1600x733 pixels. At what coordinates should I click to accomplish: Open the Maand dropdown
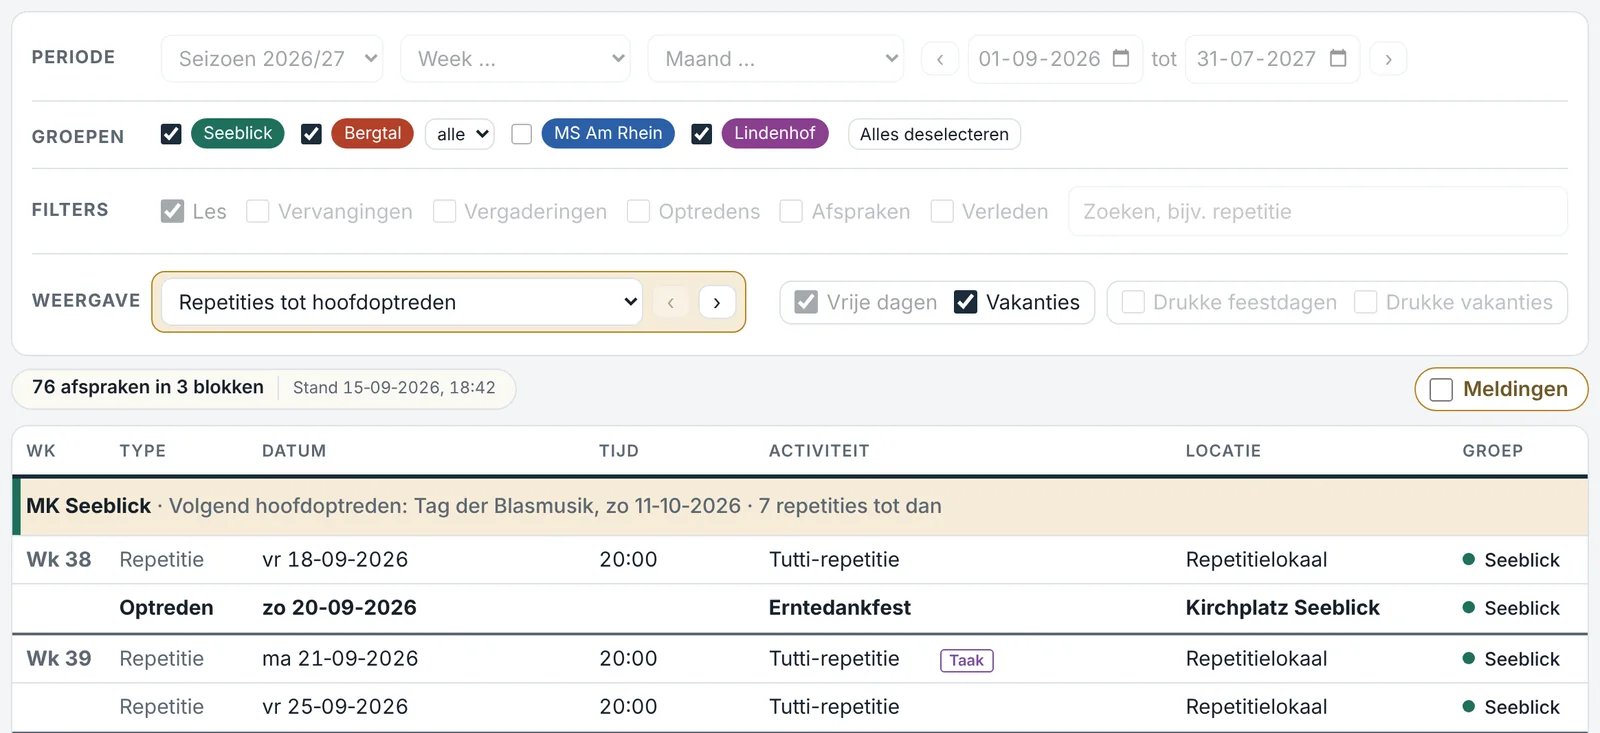point(776,59)
